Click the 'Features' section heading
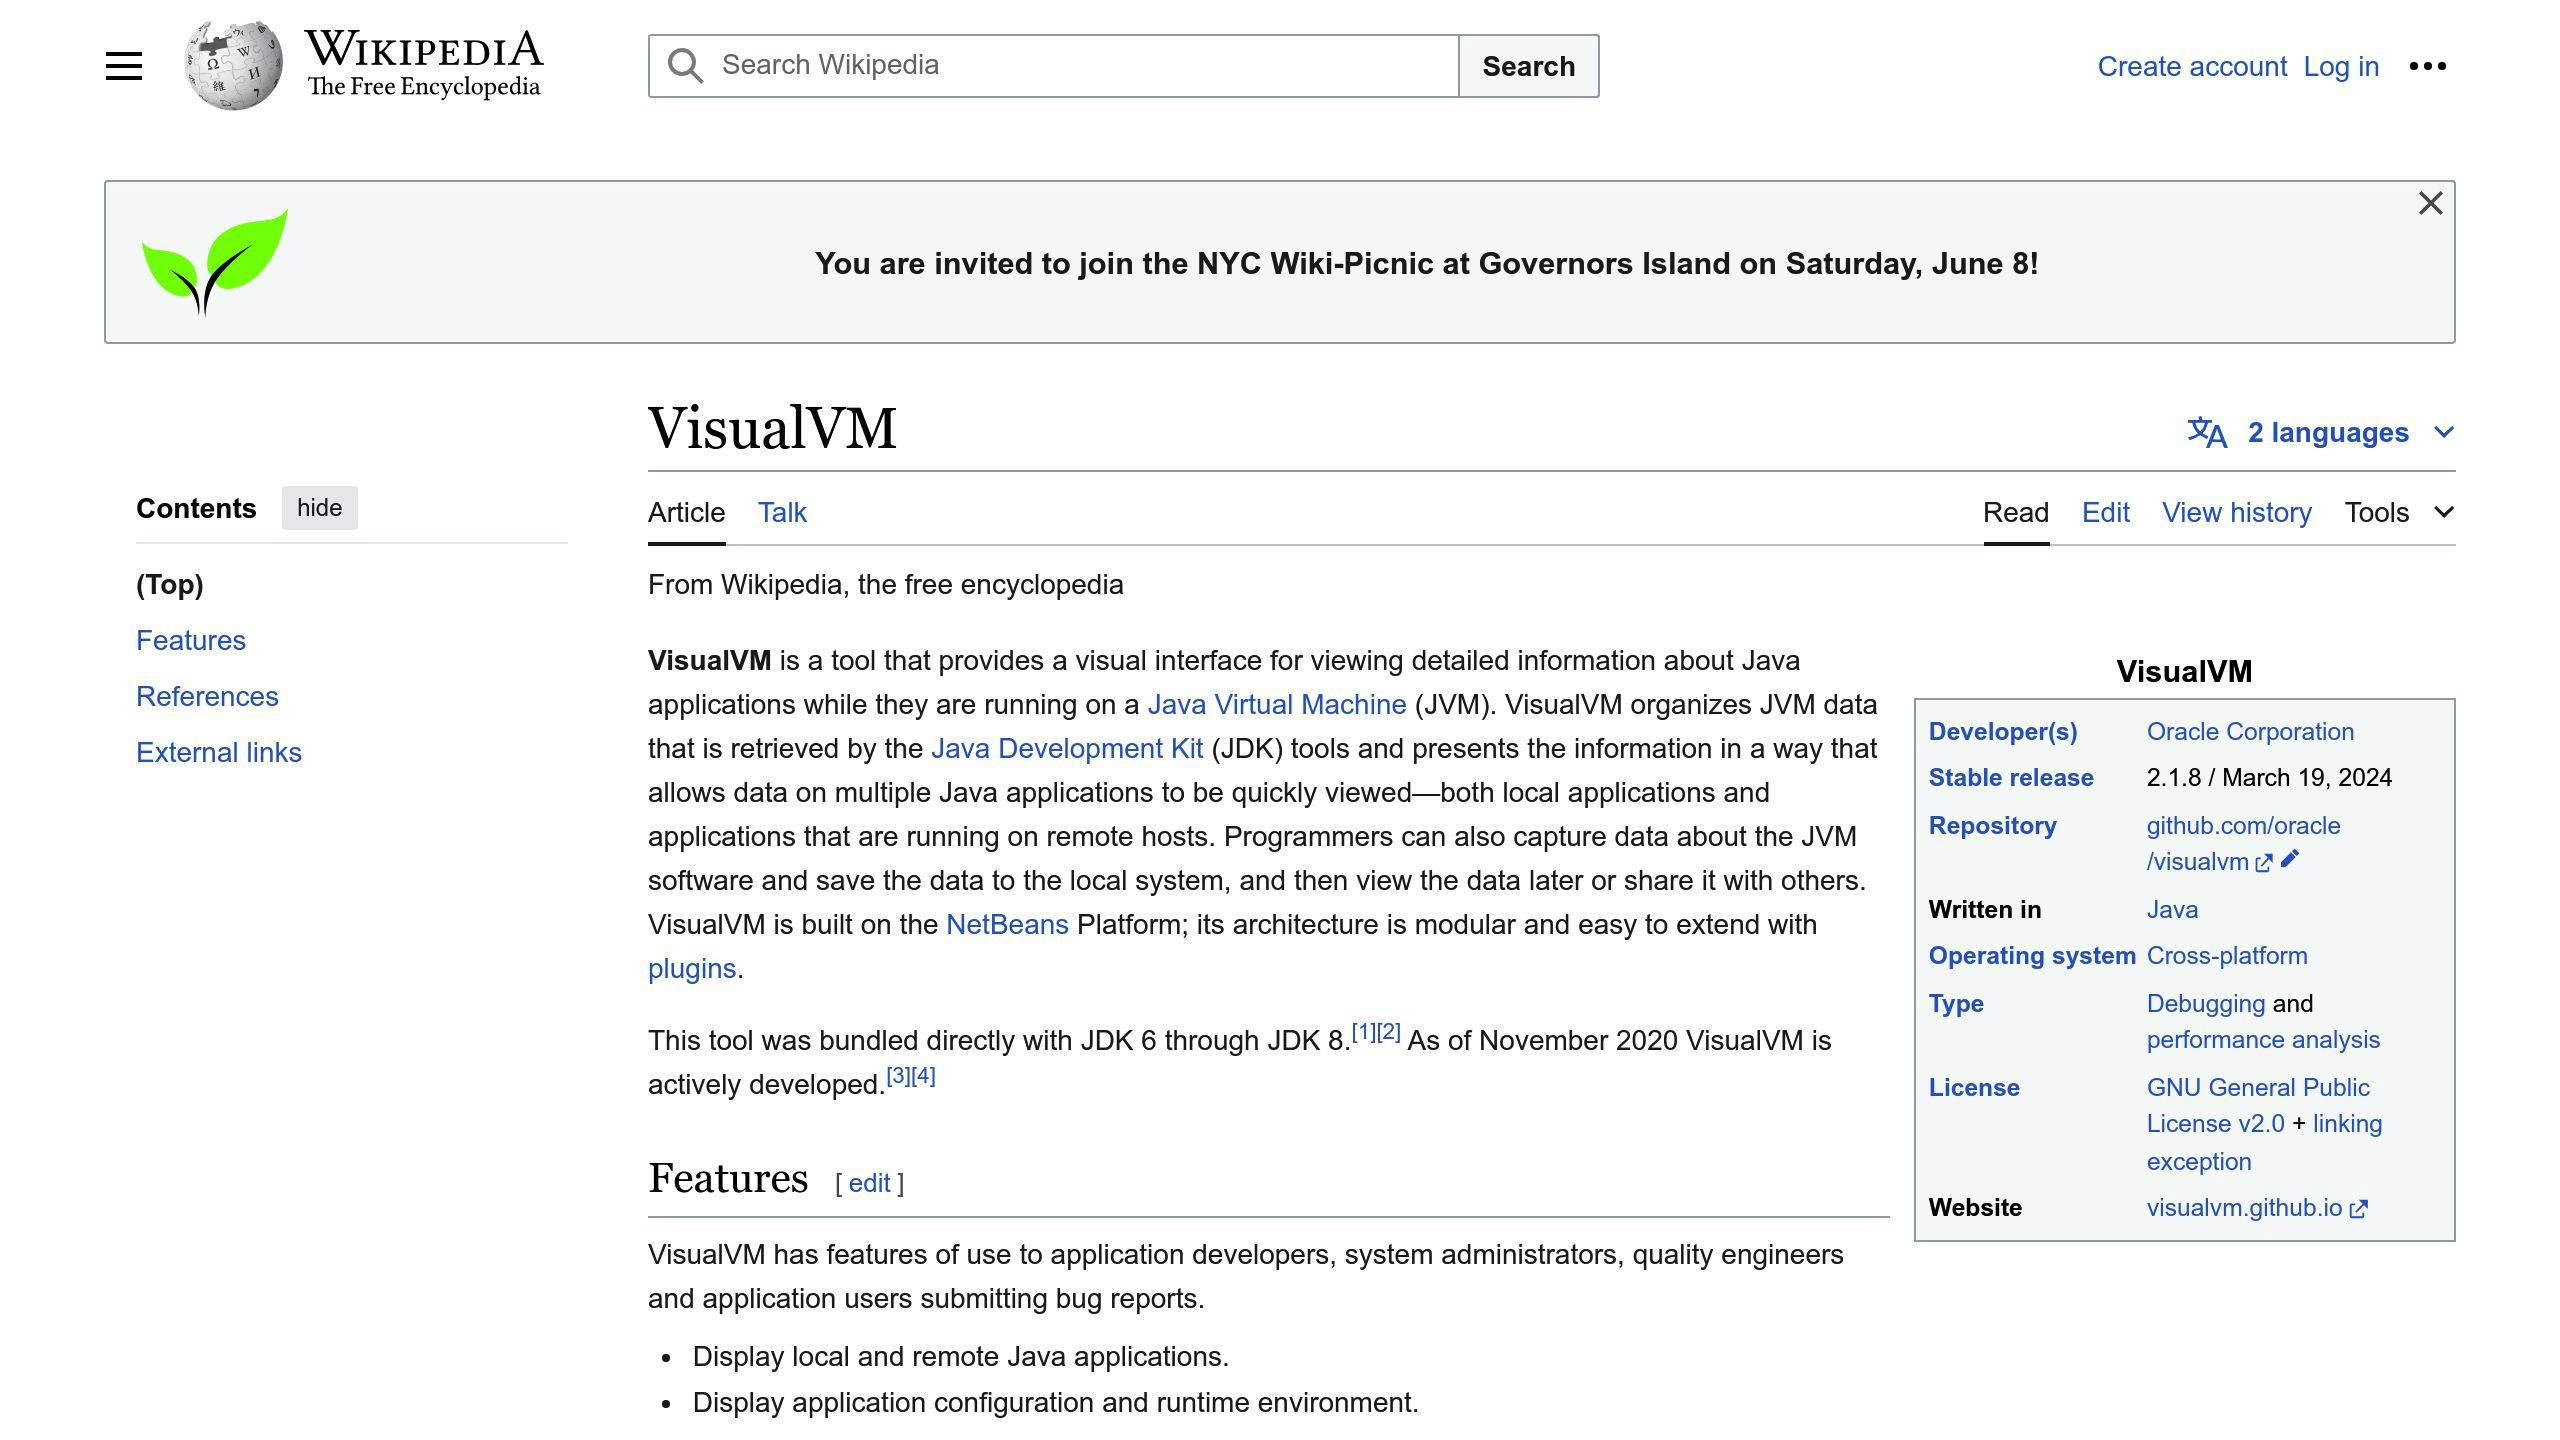 [x=728, y=1178]
